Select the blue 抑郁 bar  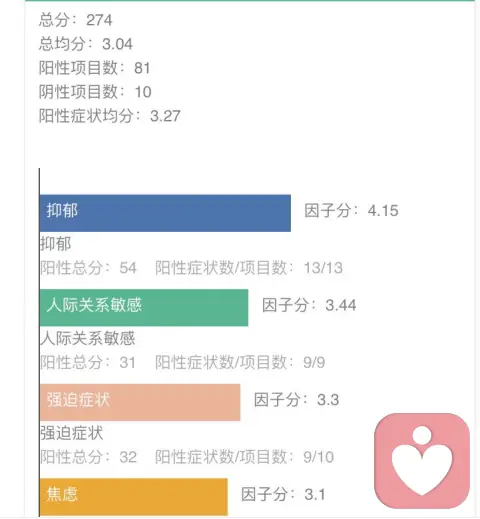(x=165, y=213)
